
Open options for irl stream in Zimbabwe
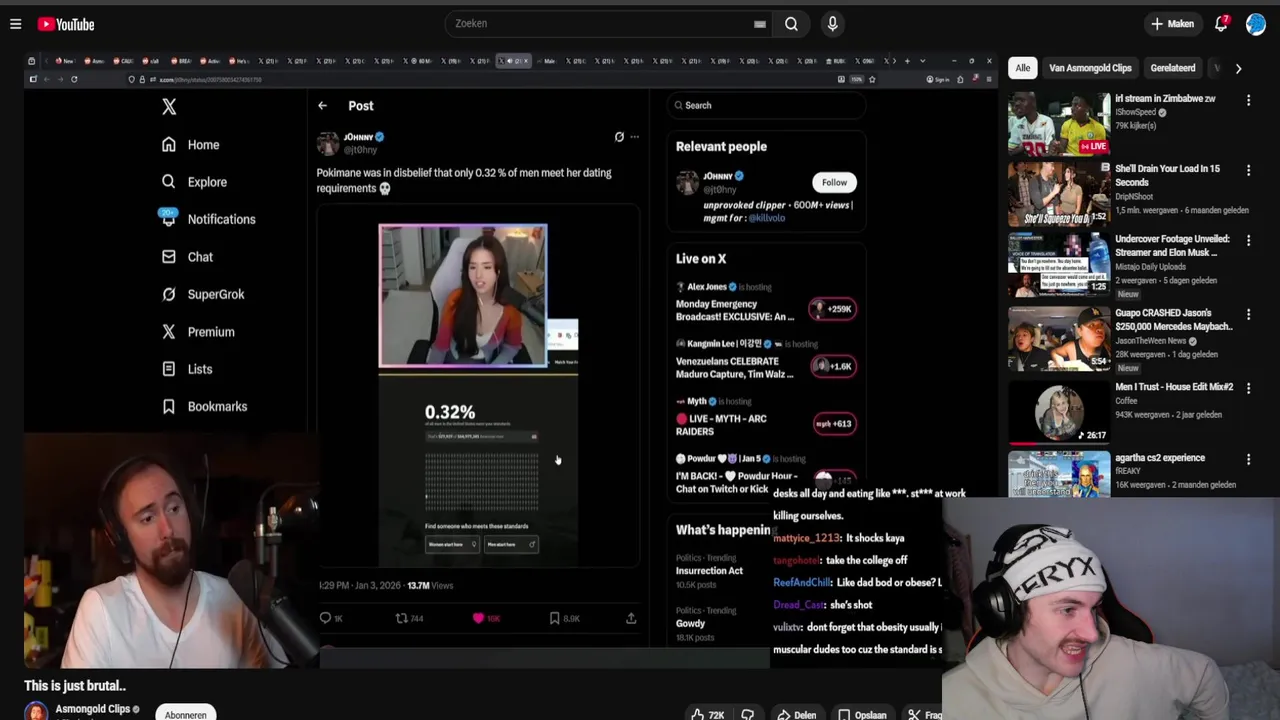click(x=1248, y=100)
